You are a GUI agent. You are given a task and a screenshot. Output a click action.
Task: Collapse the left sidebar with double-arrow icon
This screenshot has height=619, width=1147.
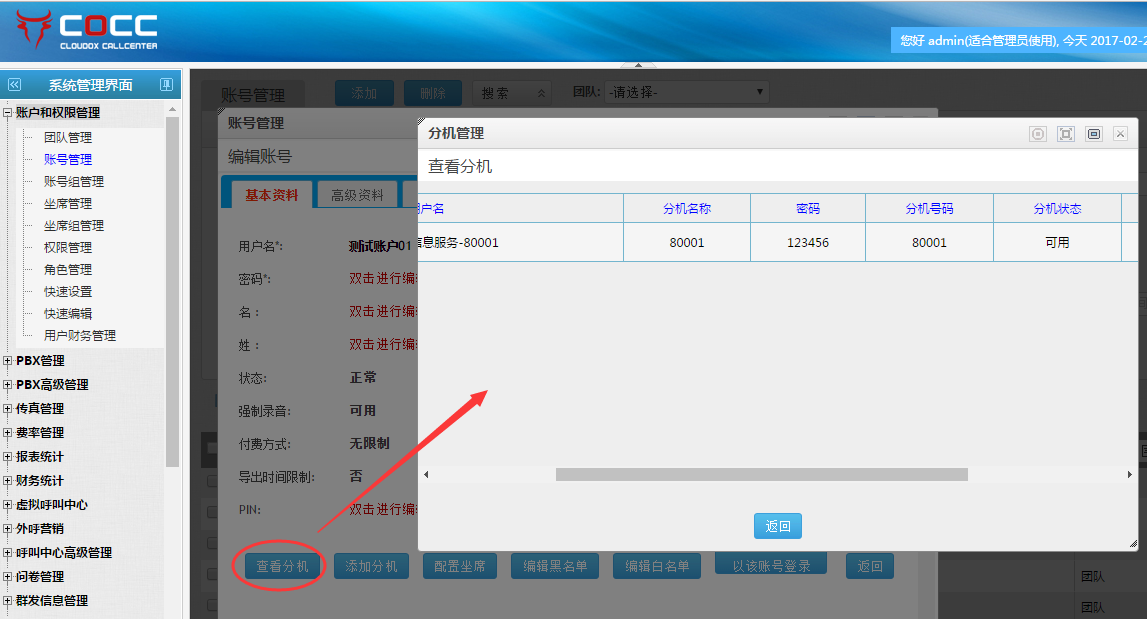pyautogui.click(x=14, y=85)
